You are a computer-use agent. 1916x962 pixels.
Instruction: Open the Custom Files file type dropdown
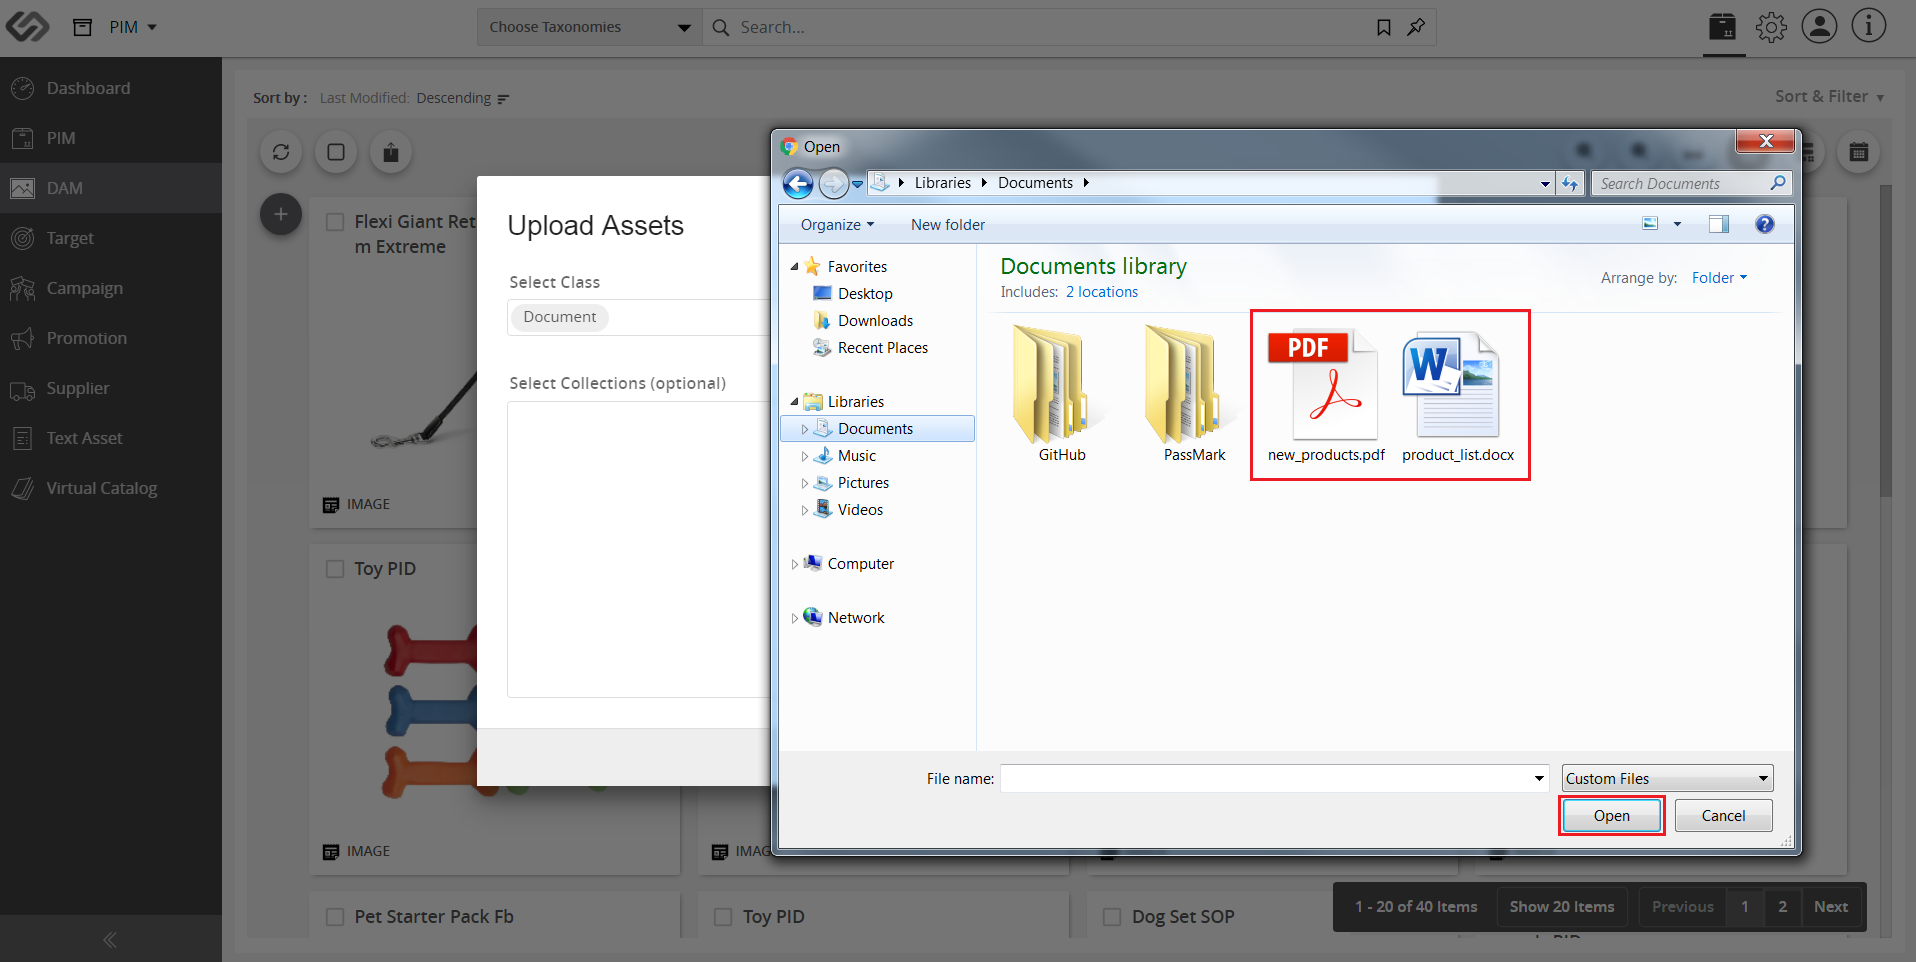tap(1667, 778)
